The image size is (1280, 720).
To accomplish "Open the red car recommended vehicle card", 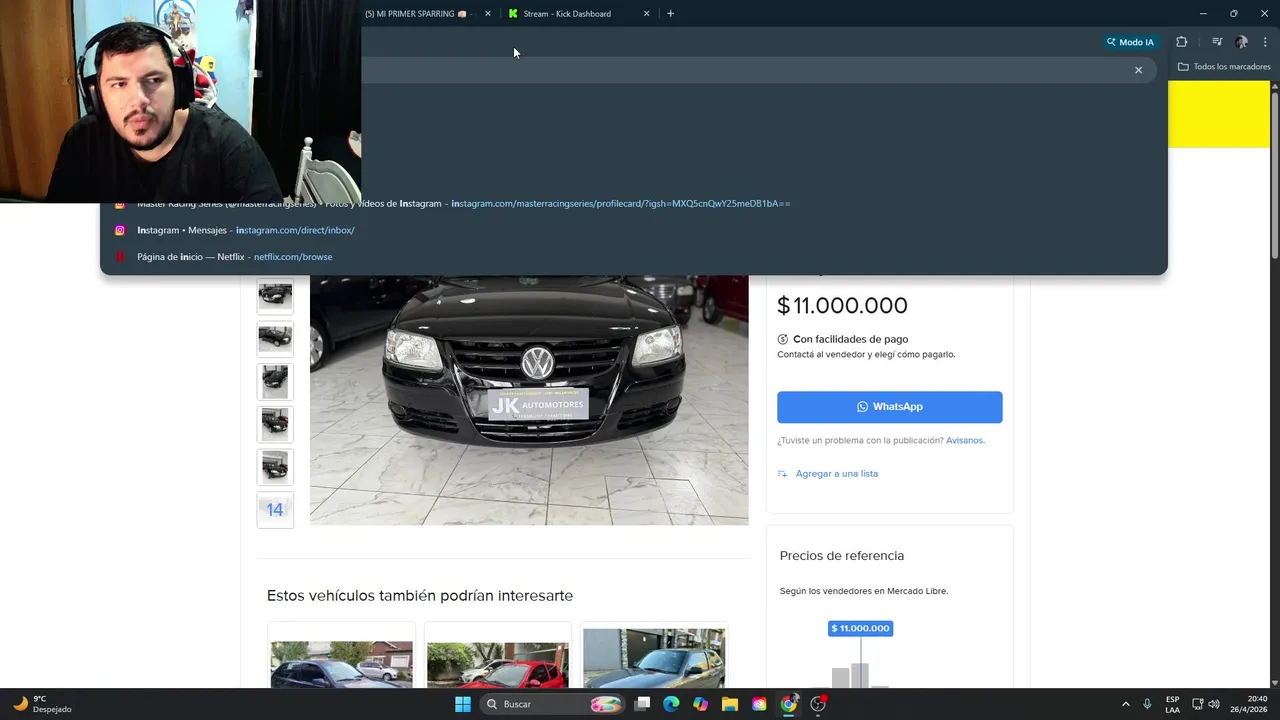I will coord(497,656).
